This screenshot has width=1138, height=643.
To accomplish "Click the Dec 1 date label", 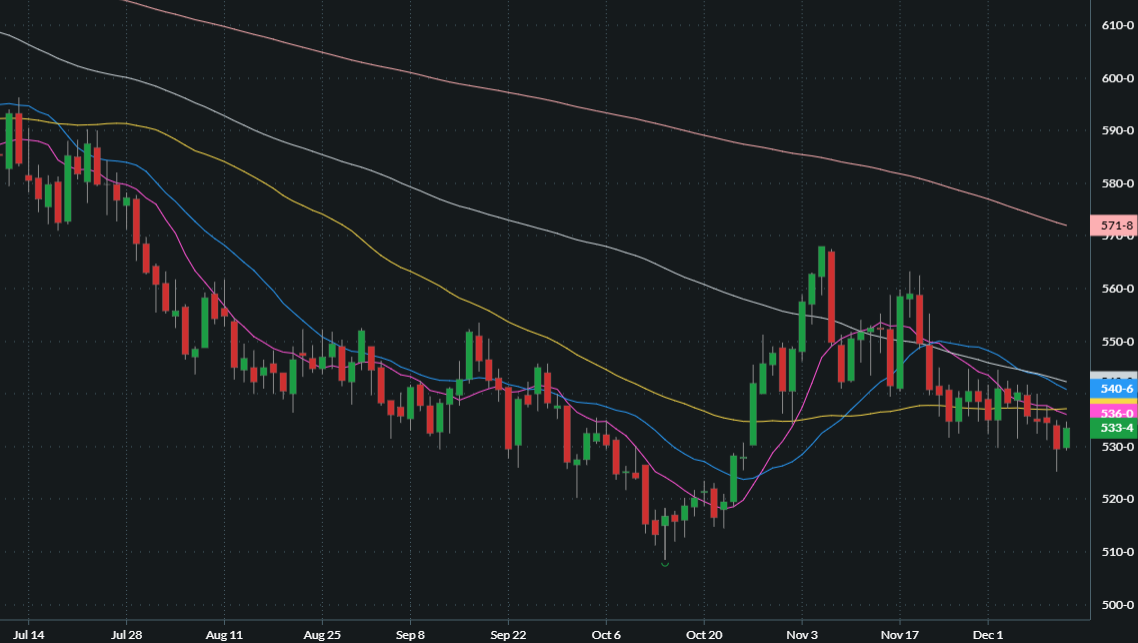I will click(x=989, y=634).
